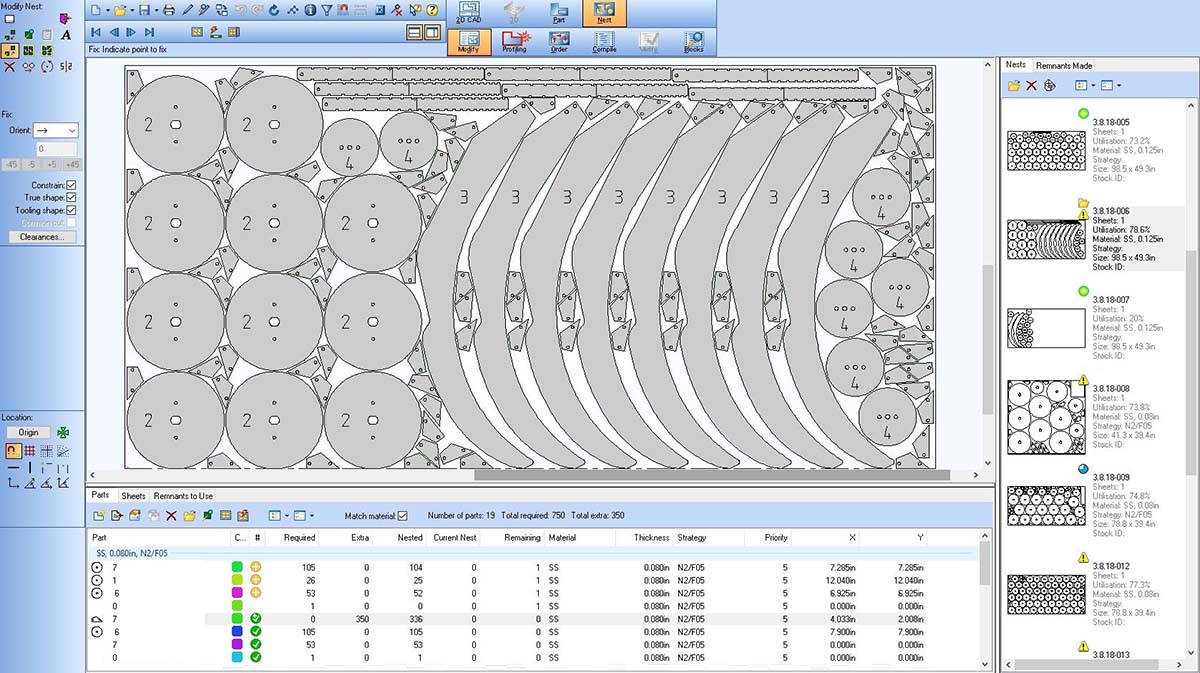Open the Orient dropdown
Viewport: 1200px width, 673px height.
point(56,130)
